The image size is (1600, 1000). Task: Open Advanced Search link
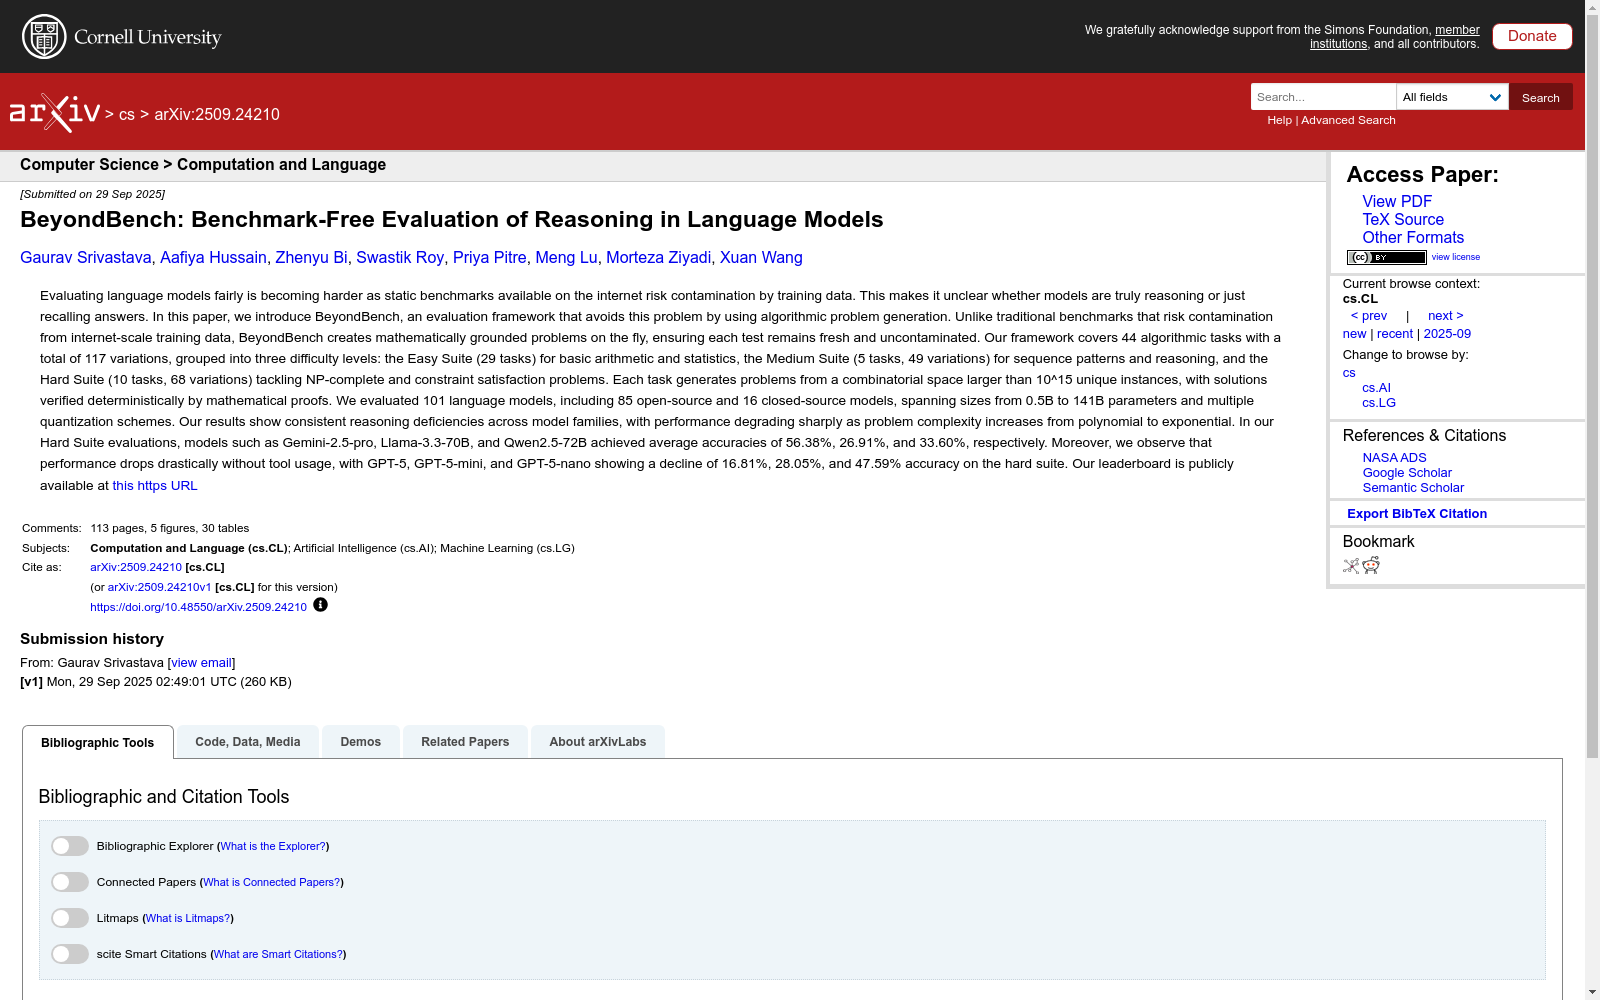1348,120
